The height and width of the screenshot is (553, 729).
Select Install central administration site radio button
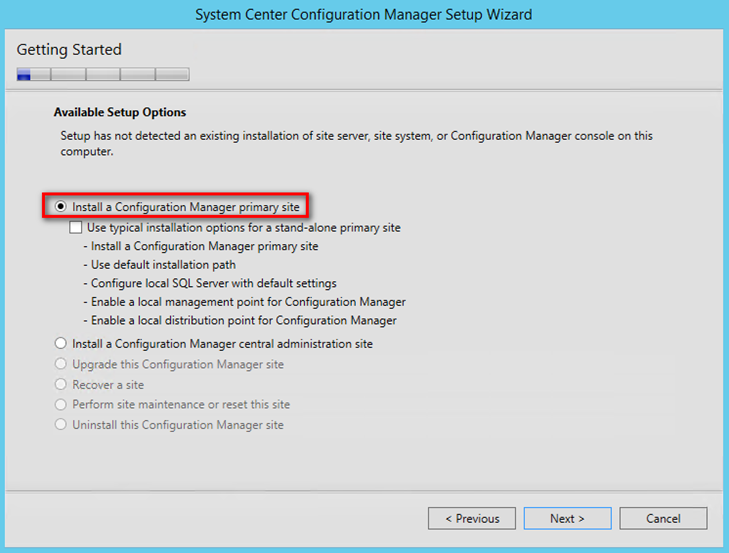60,343
